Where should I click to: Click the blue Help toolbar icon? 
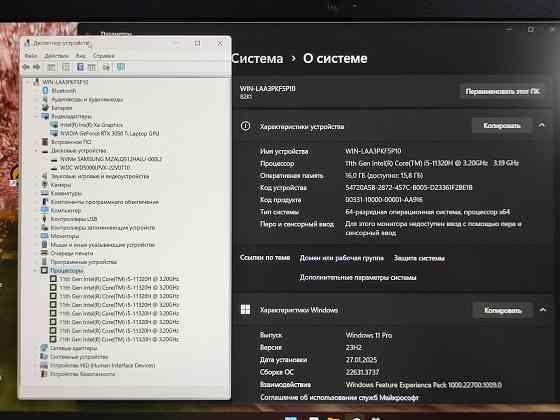click(x=80, y=67)
